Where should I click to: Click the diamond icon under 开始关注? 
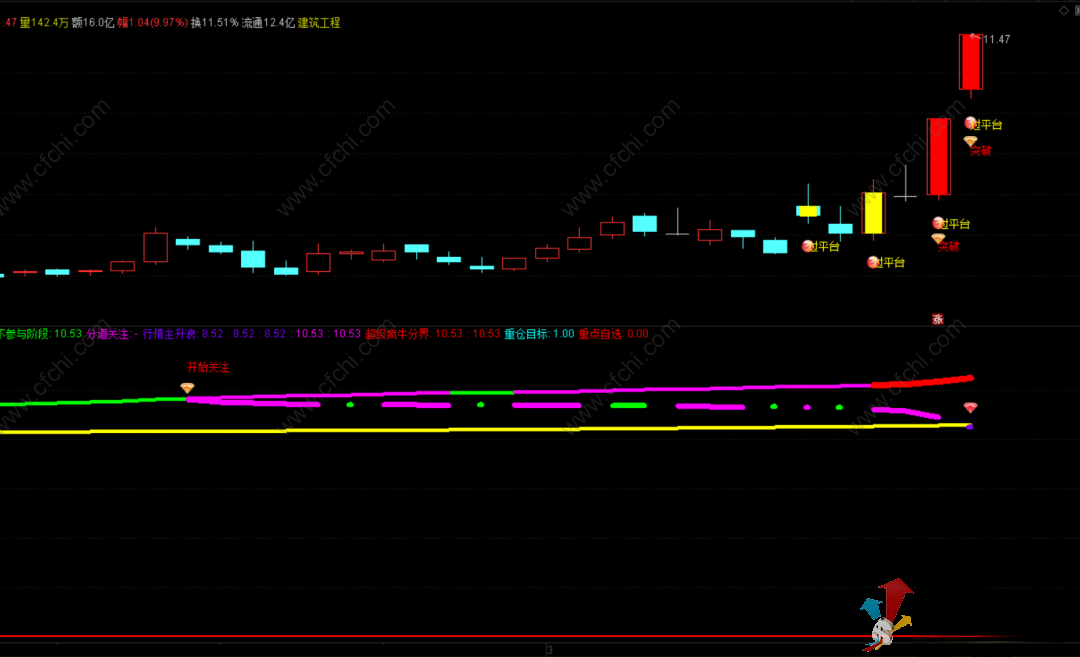[187, 388]
